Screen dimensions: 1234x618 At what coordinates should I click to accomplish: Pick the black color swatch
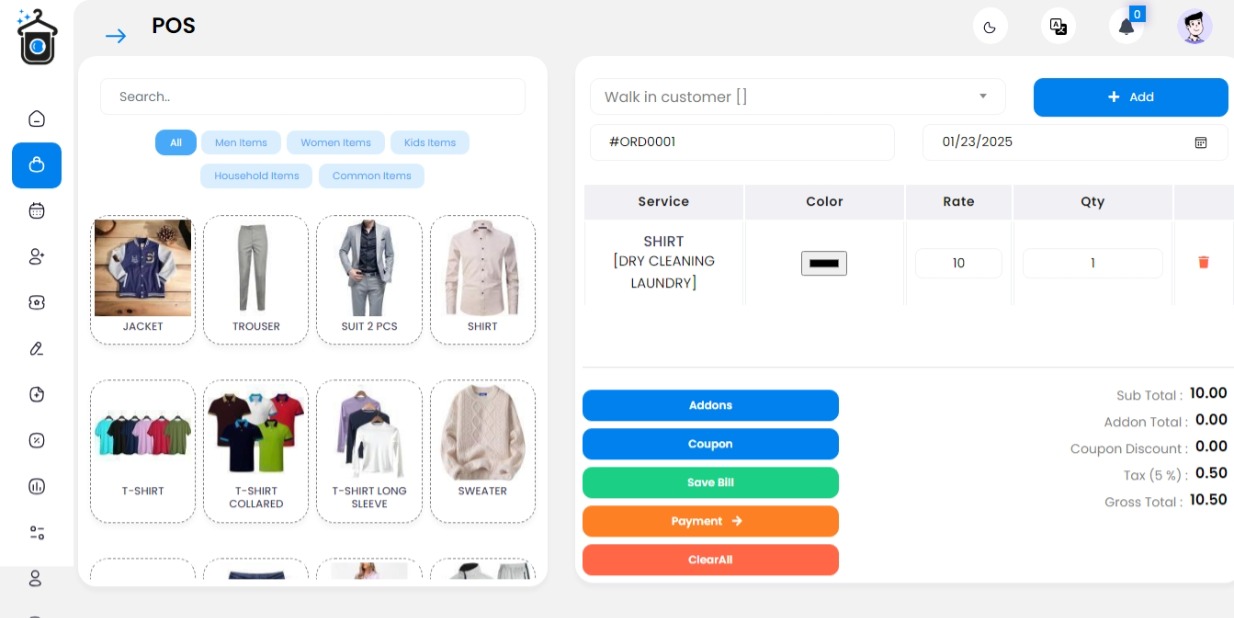[x=824, y=263]
